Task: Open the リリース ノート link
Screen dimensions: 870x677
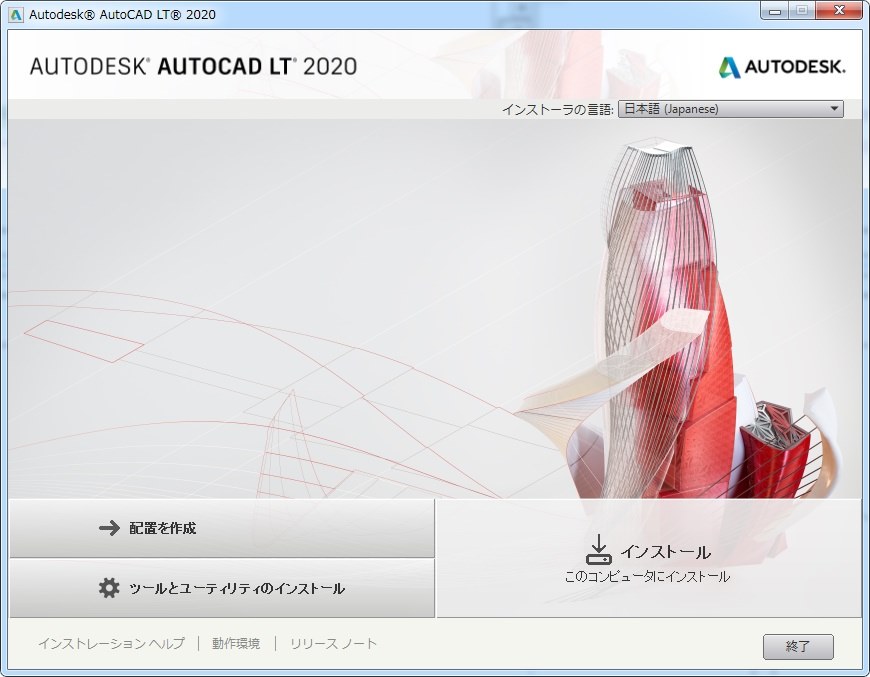Action: pos(333,644)
